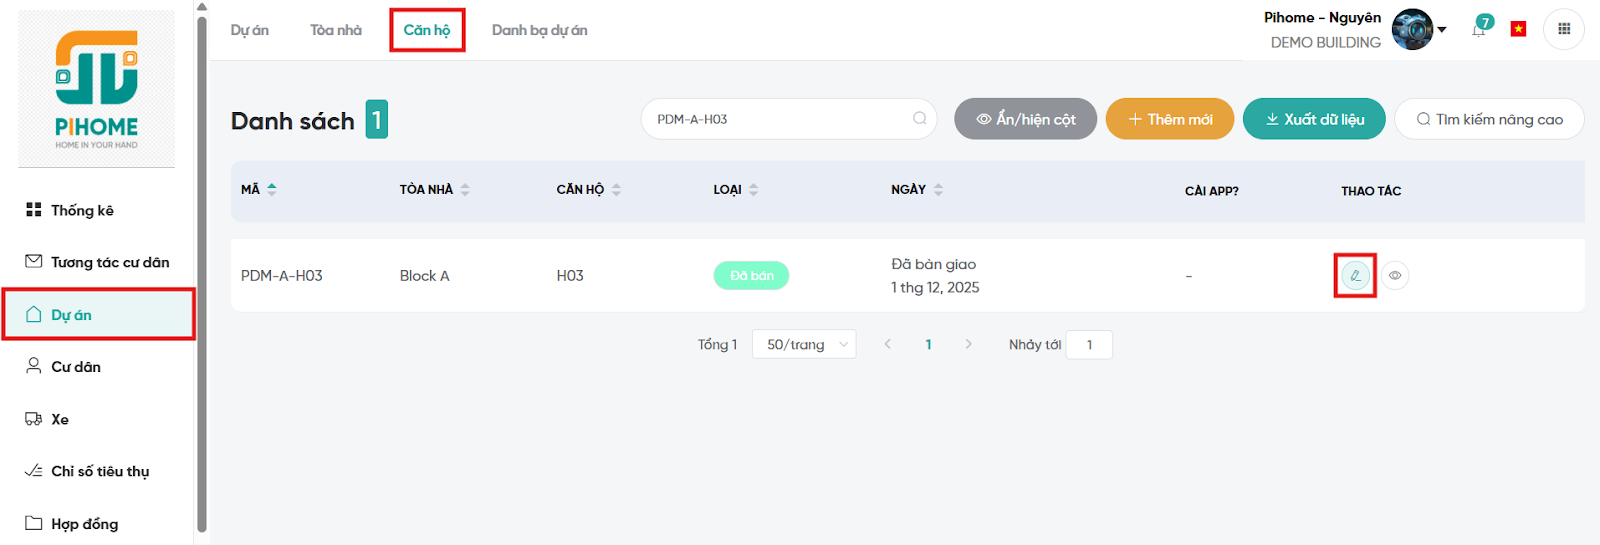Click the eye view icon in the row
The width and height of the screenshot is (1600, 545).
1395,275
